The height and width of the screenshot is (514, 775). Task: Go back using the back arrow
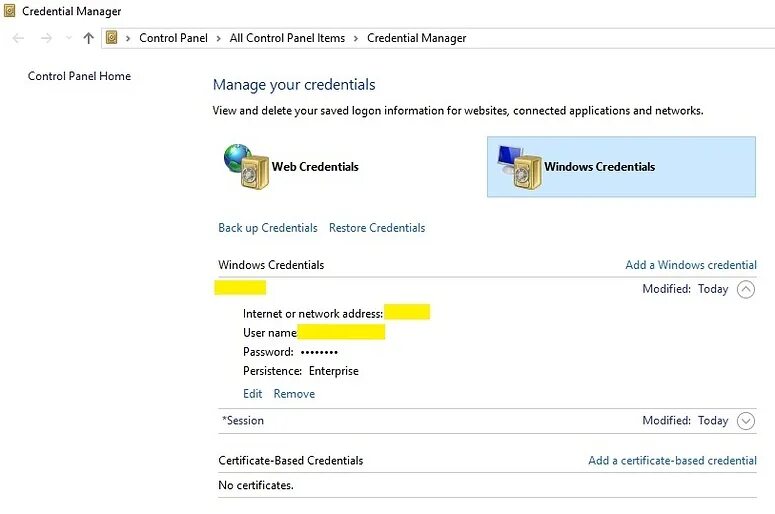click(19, 38)
